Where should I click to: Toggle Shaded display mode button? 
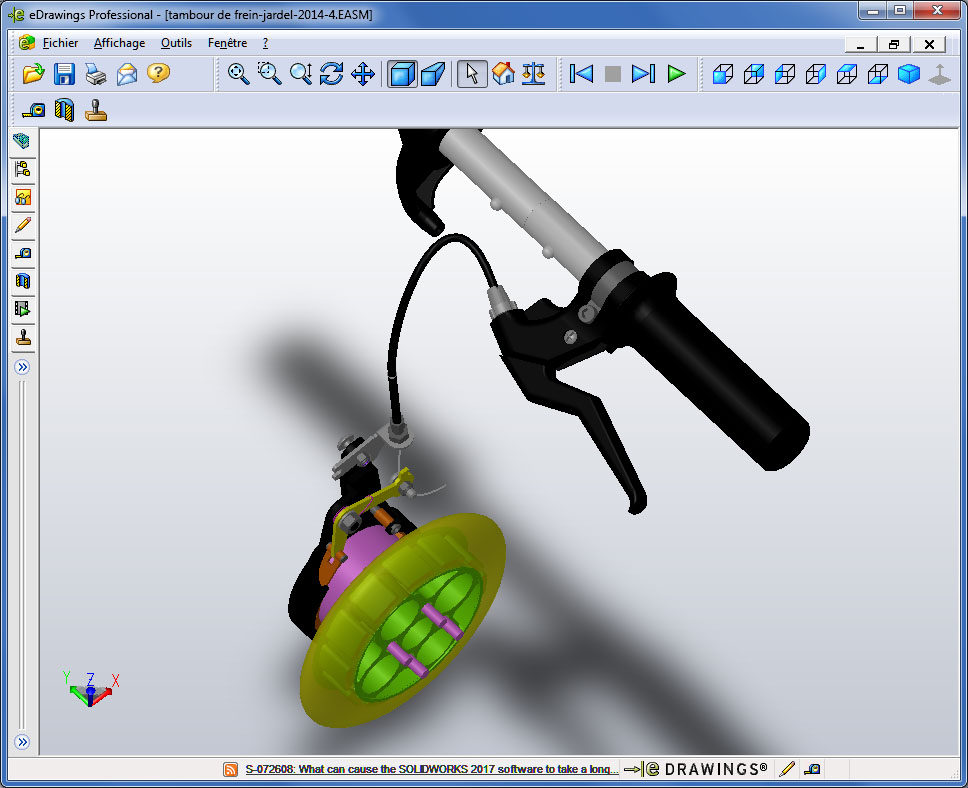click(402, 73)
